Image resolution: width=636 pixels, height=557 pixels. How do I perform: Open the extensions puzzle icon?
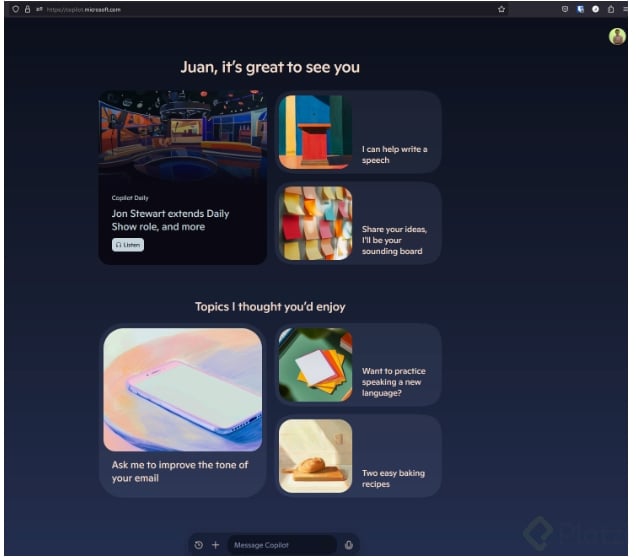[x=611, y=9]
